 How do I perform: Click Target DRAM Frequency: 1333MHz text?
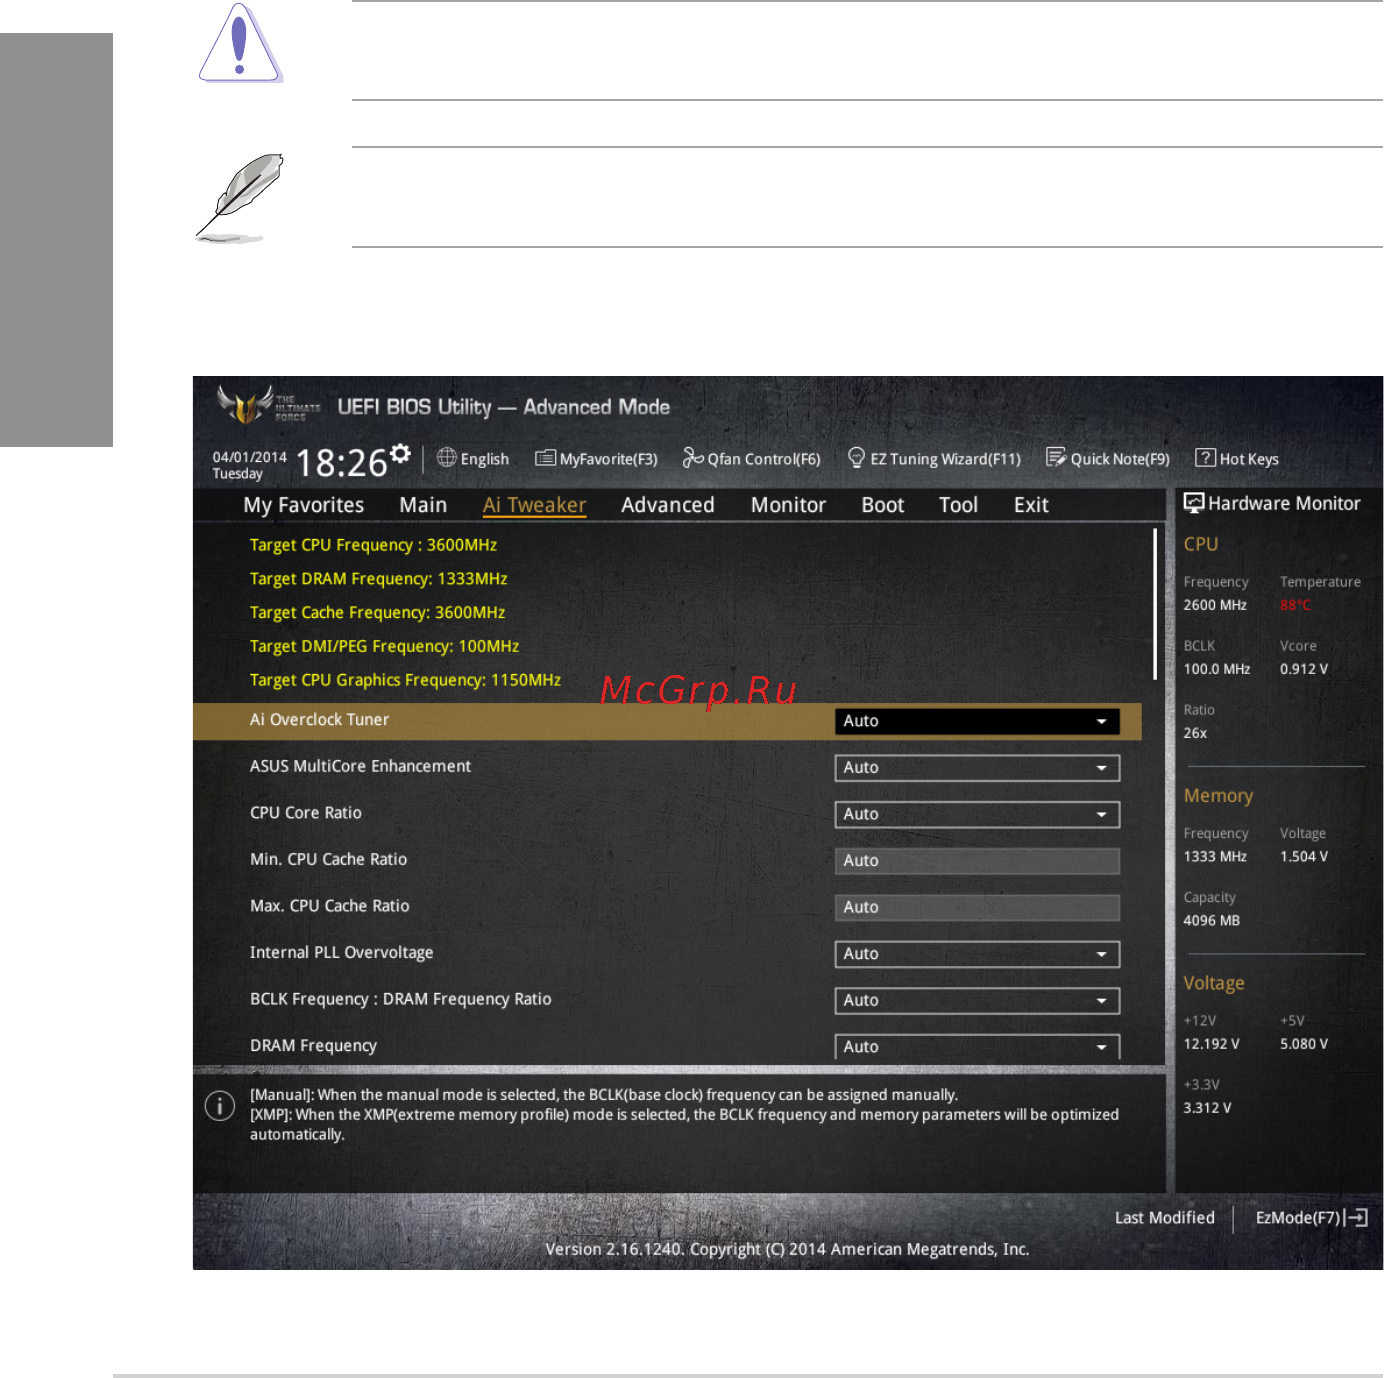tap(378, 579)
